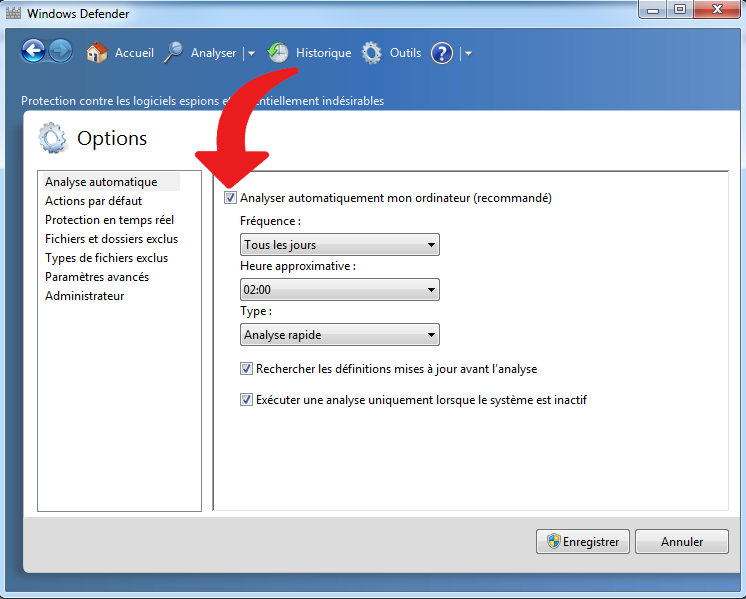Click the Accueil house icon
746x599 pixels.
97,52
